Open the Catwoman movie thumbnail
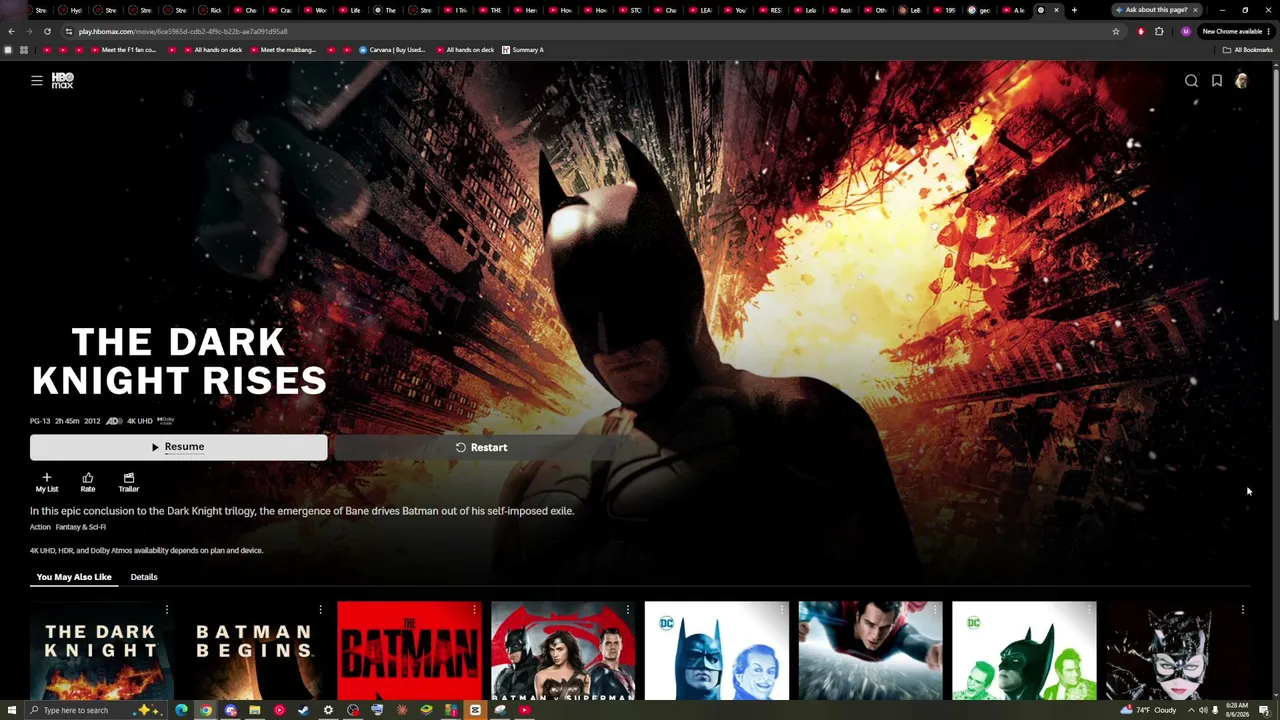Image resolution: width=1280 pixels, height=720 pixels. [1178, 650]
